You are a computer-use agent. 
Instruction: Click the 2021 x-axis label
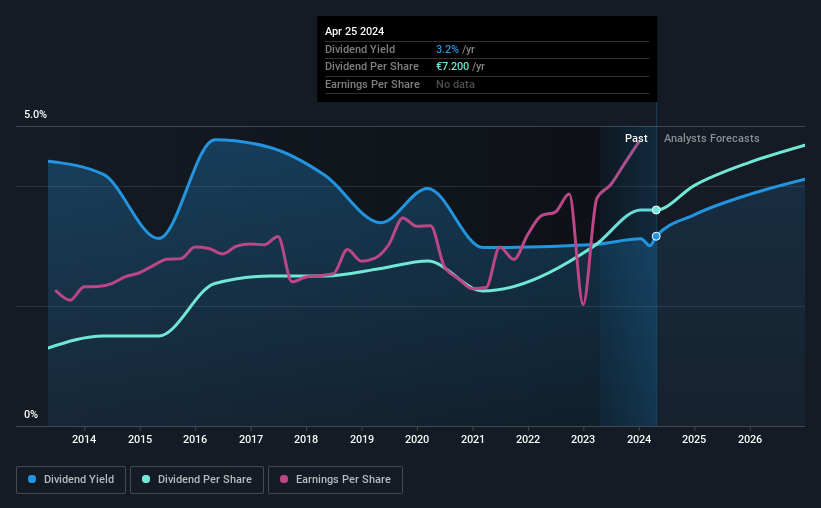click(473, 439)
